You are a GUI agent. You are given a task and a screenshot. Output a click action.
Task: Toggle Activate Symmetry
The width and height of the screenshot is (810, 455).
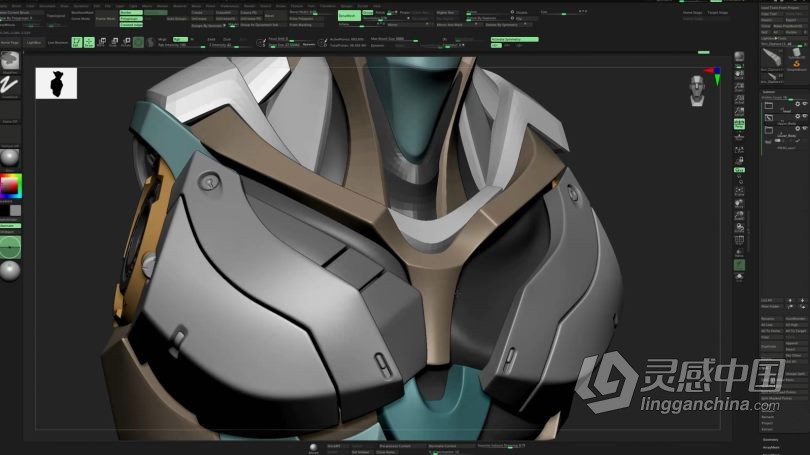click(515, 39)
